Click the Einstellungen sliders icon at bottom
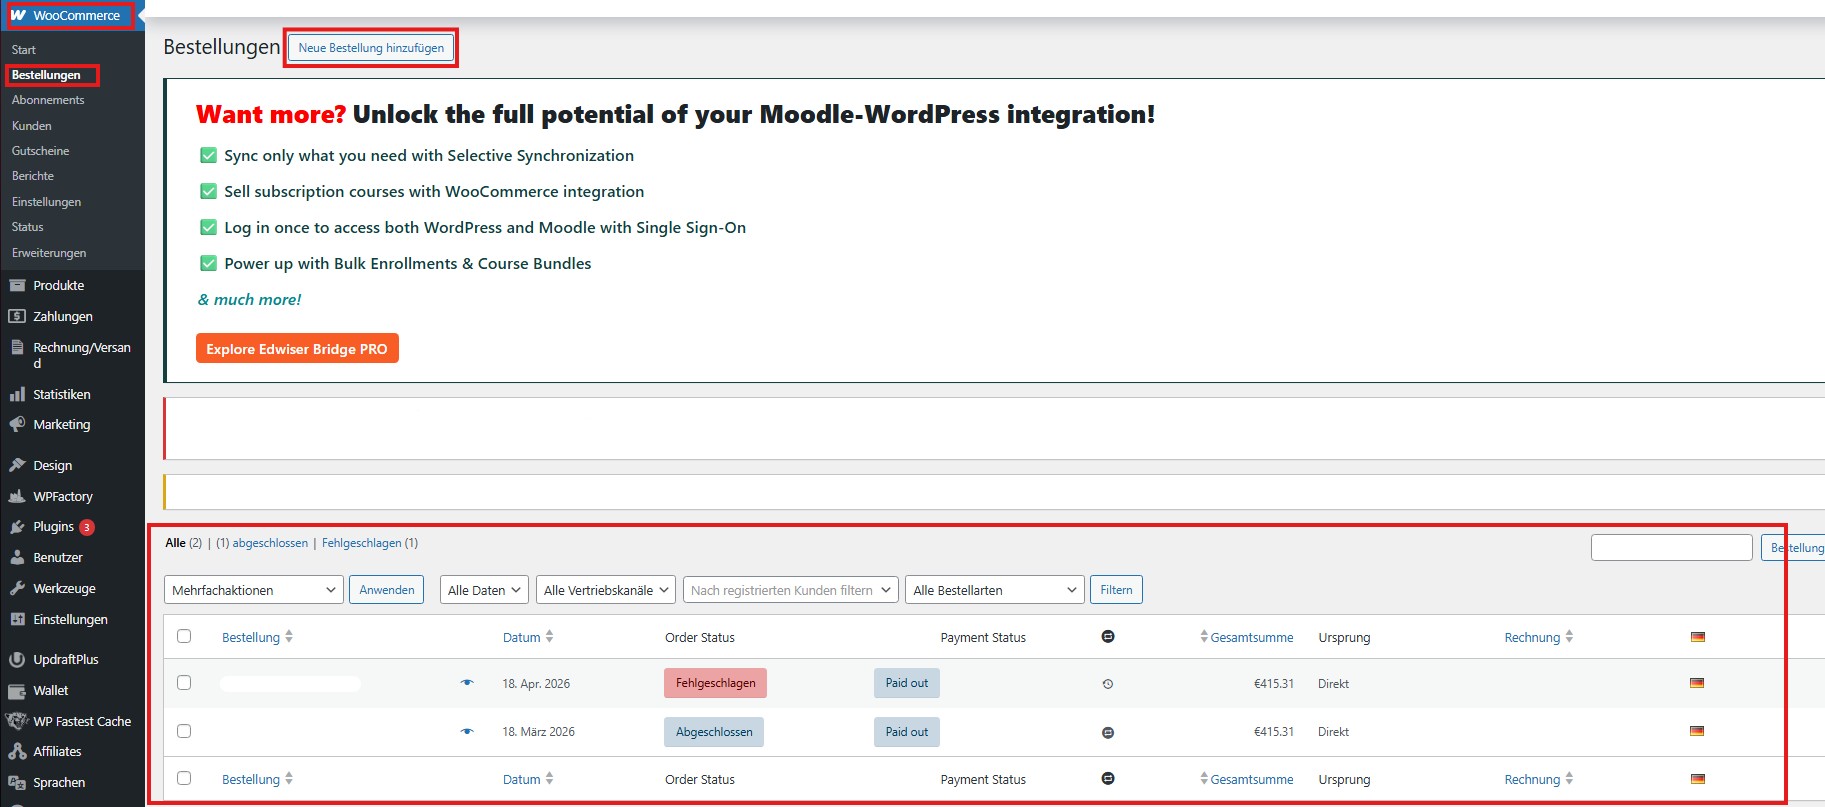Viewport: 1825px width, 807px height. coord(17,619)
